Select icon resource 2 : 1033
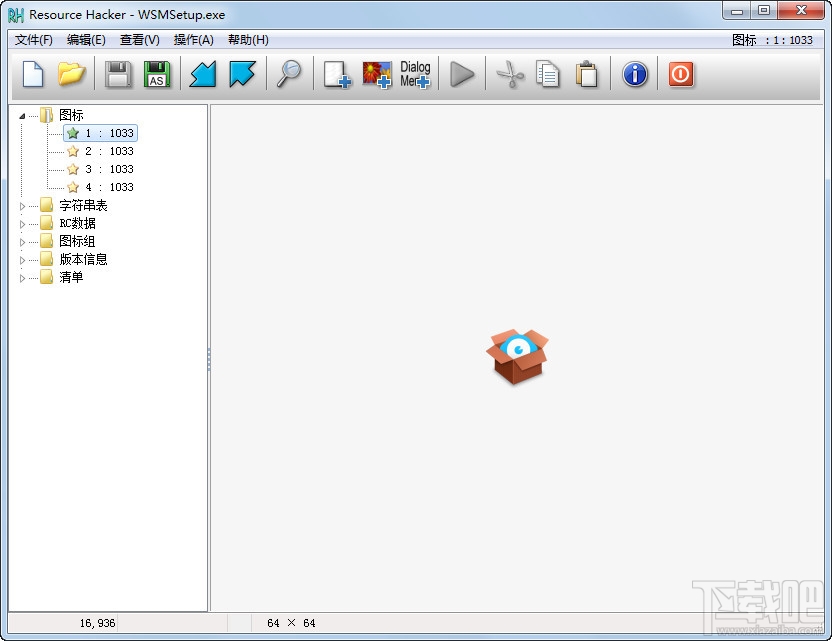Image resolution: width=832 pixels, height=641 pixels. [107, 151]
